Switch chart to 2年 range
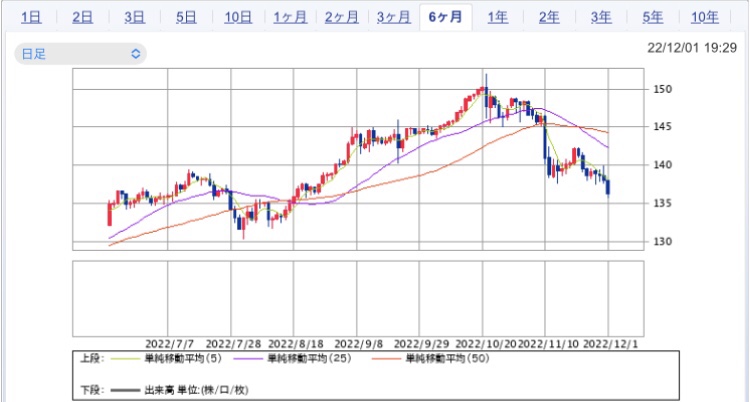The image size is (750, 402). click(x=549, y=18)
